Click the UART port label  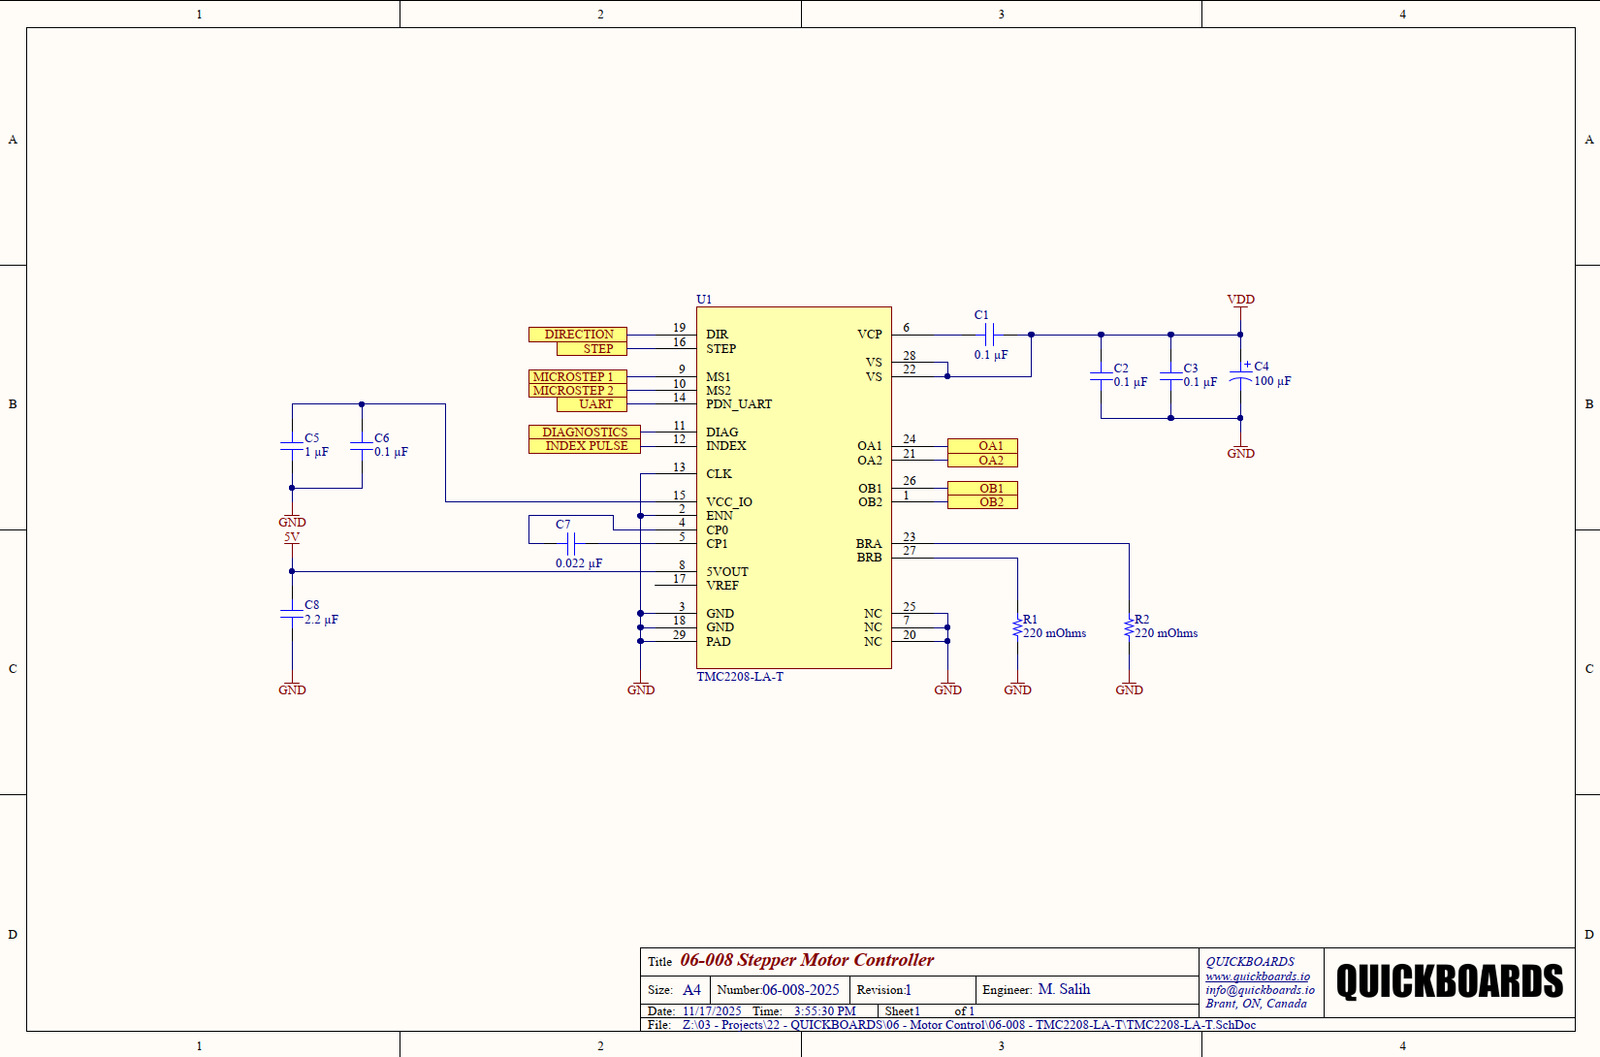(x=594, y=404)
